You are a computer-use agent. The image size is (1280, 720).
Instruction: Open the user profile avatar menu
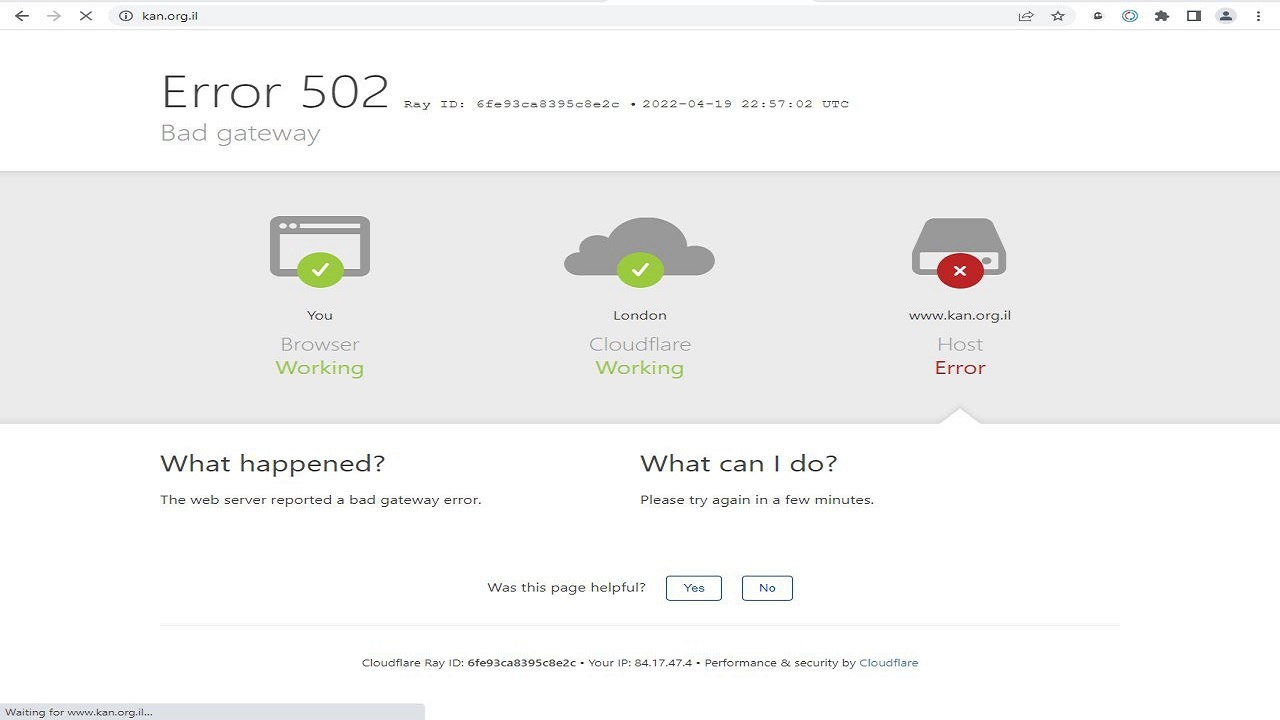[x=1226, y=16]
